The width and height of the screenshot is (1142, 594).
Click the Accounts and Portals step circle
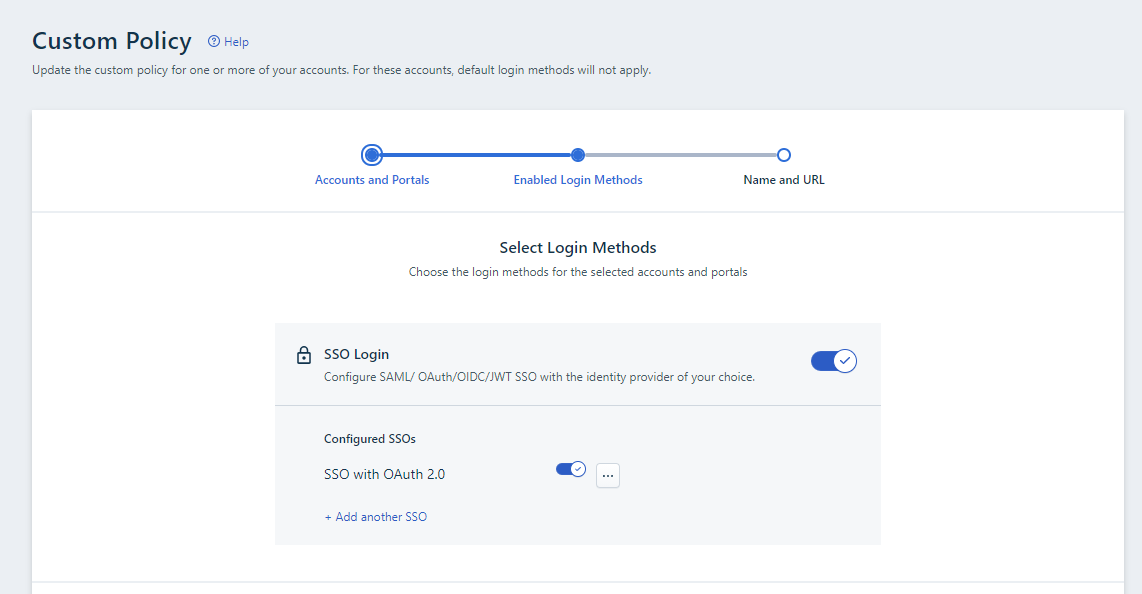[x=372, y=155]
